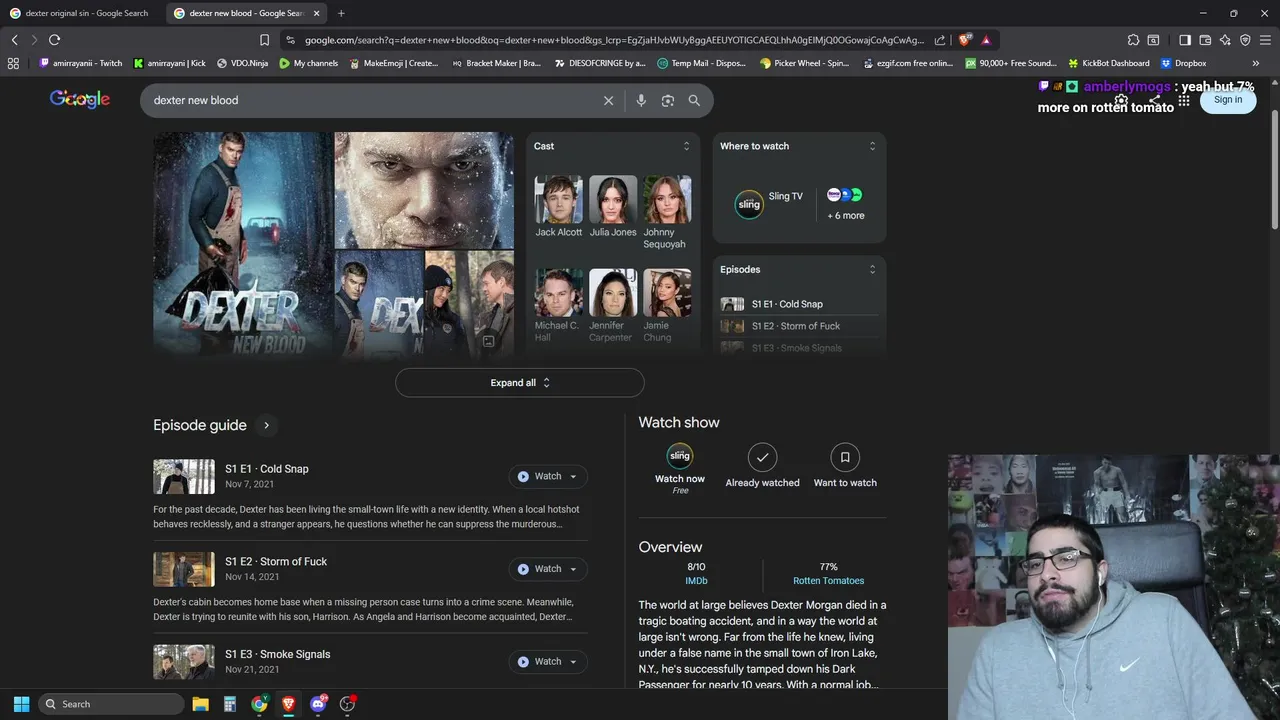Click the Sling icon under Watch now
The image size is (1280, 720).
tap(680, 456)
